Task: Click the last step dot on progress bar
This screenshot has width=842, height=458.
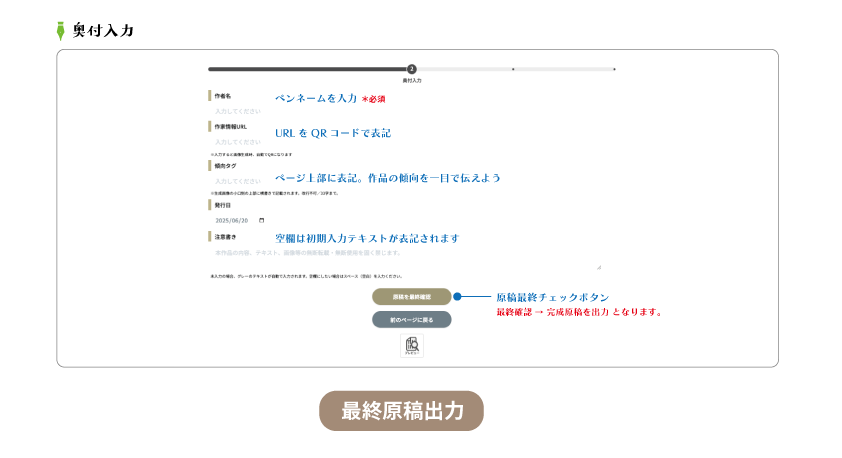Action: [x=614, y=69]
